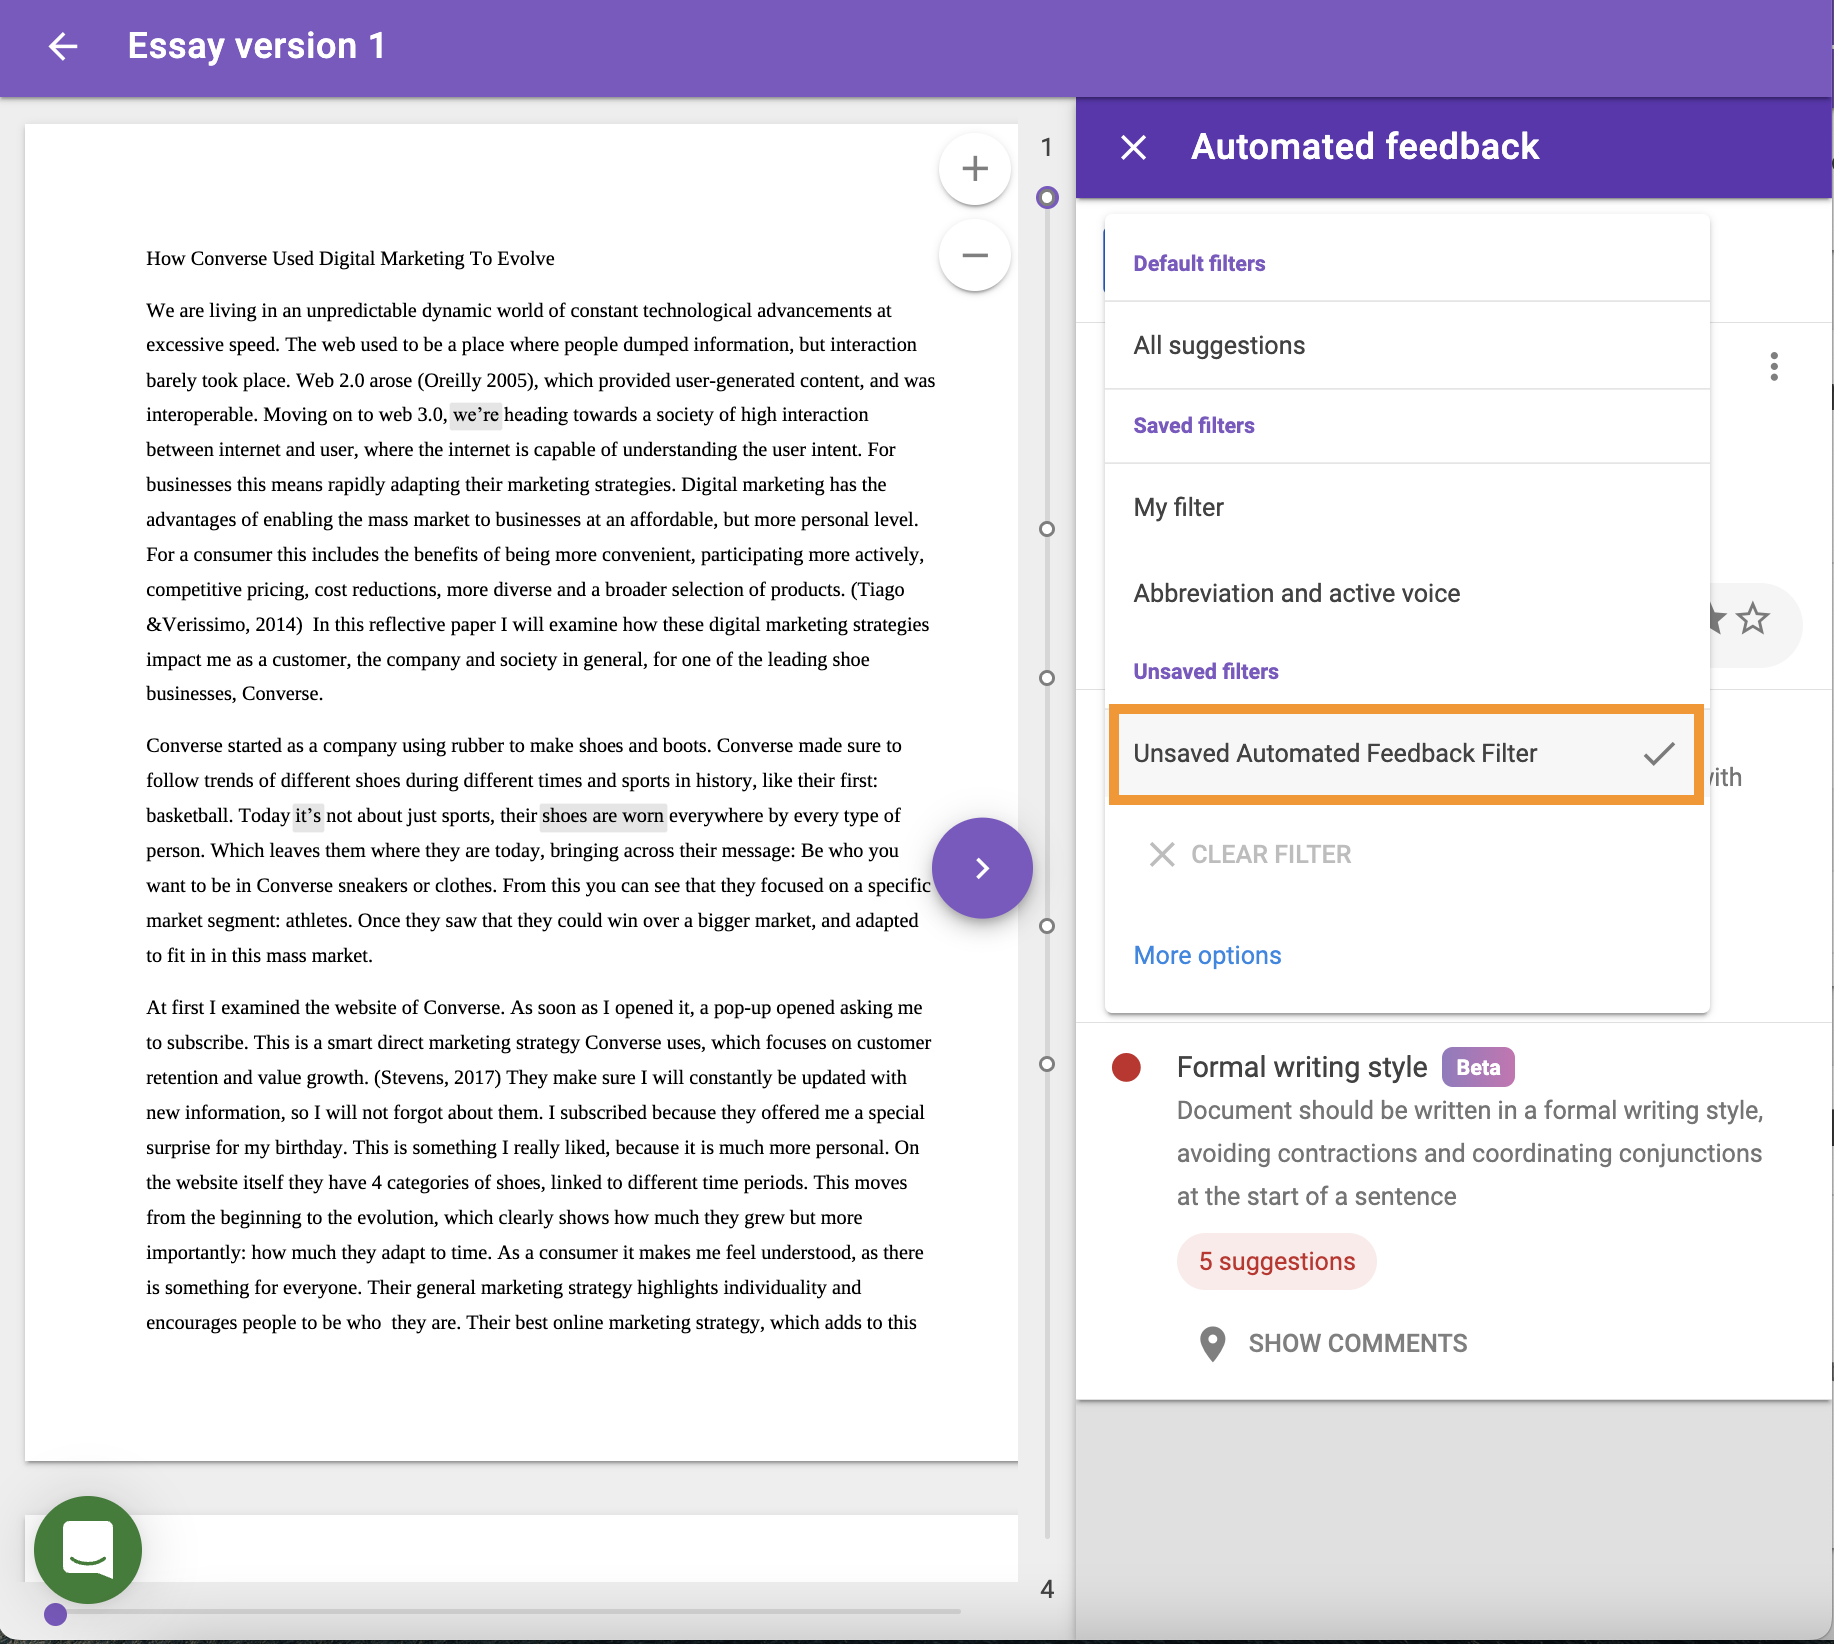Click page number 4 indicator

coord(1047,1589)
